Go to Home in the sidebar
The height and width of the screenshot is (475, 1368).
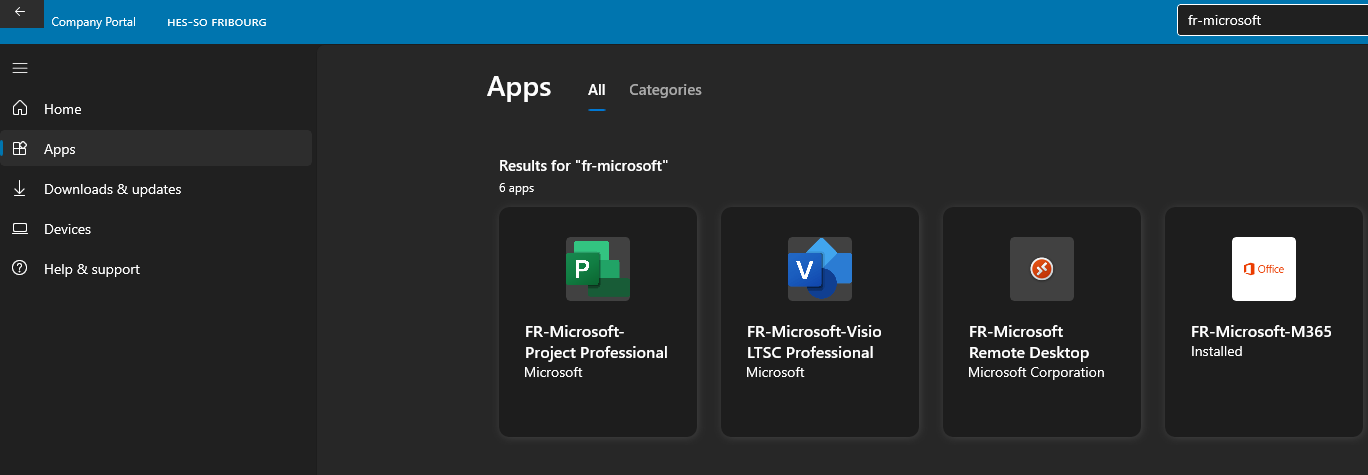point(156,108)
